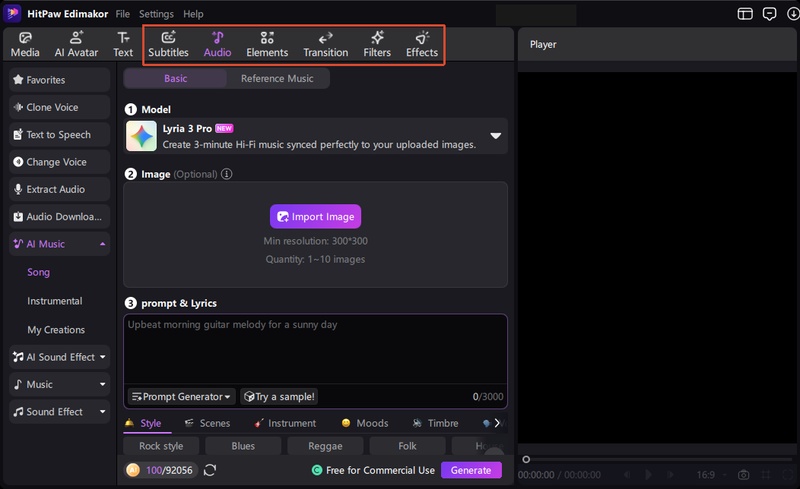Open the Lyria 3 Pro model dropdown
The image size is (800, 489).
pos(495,136)
